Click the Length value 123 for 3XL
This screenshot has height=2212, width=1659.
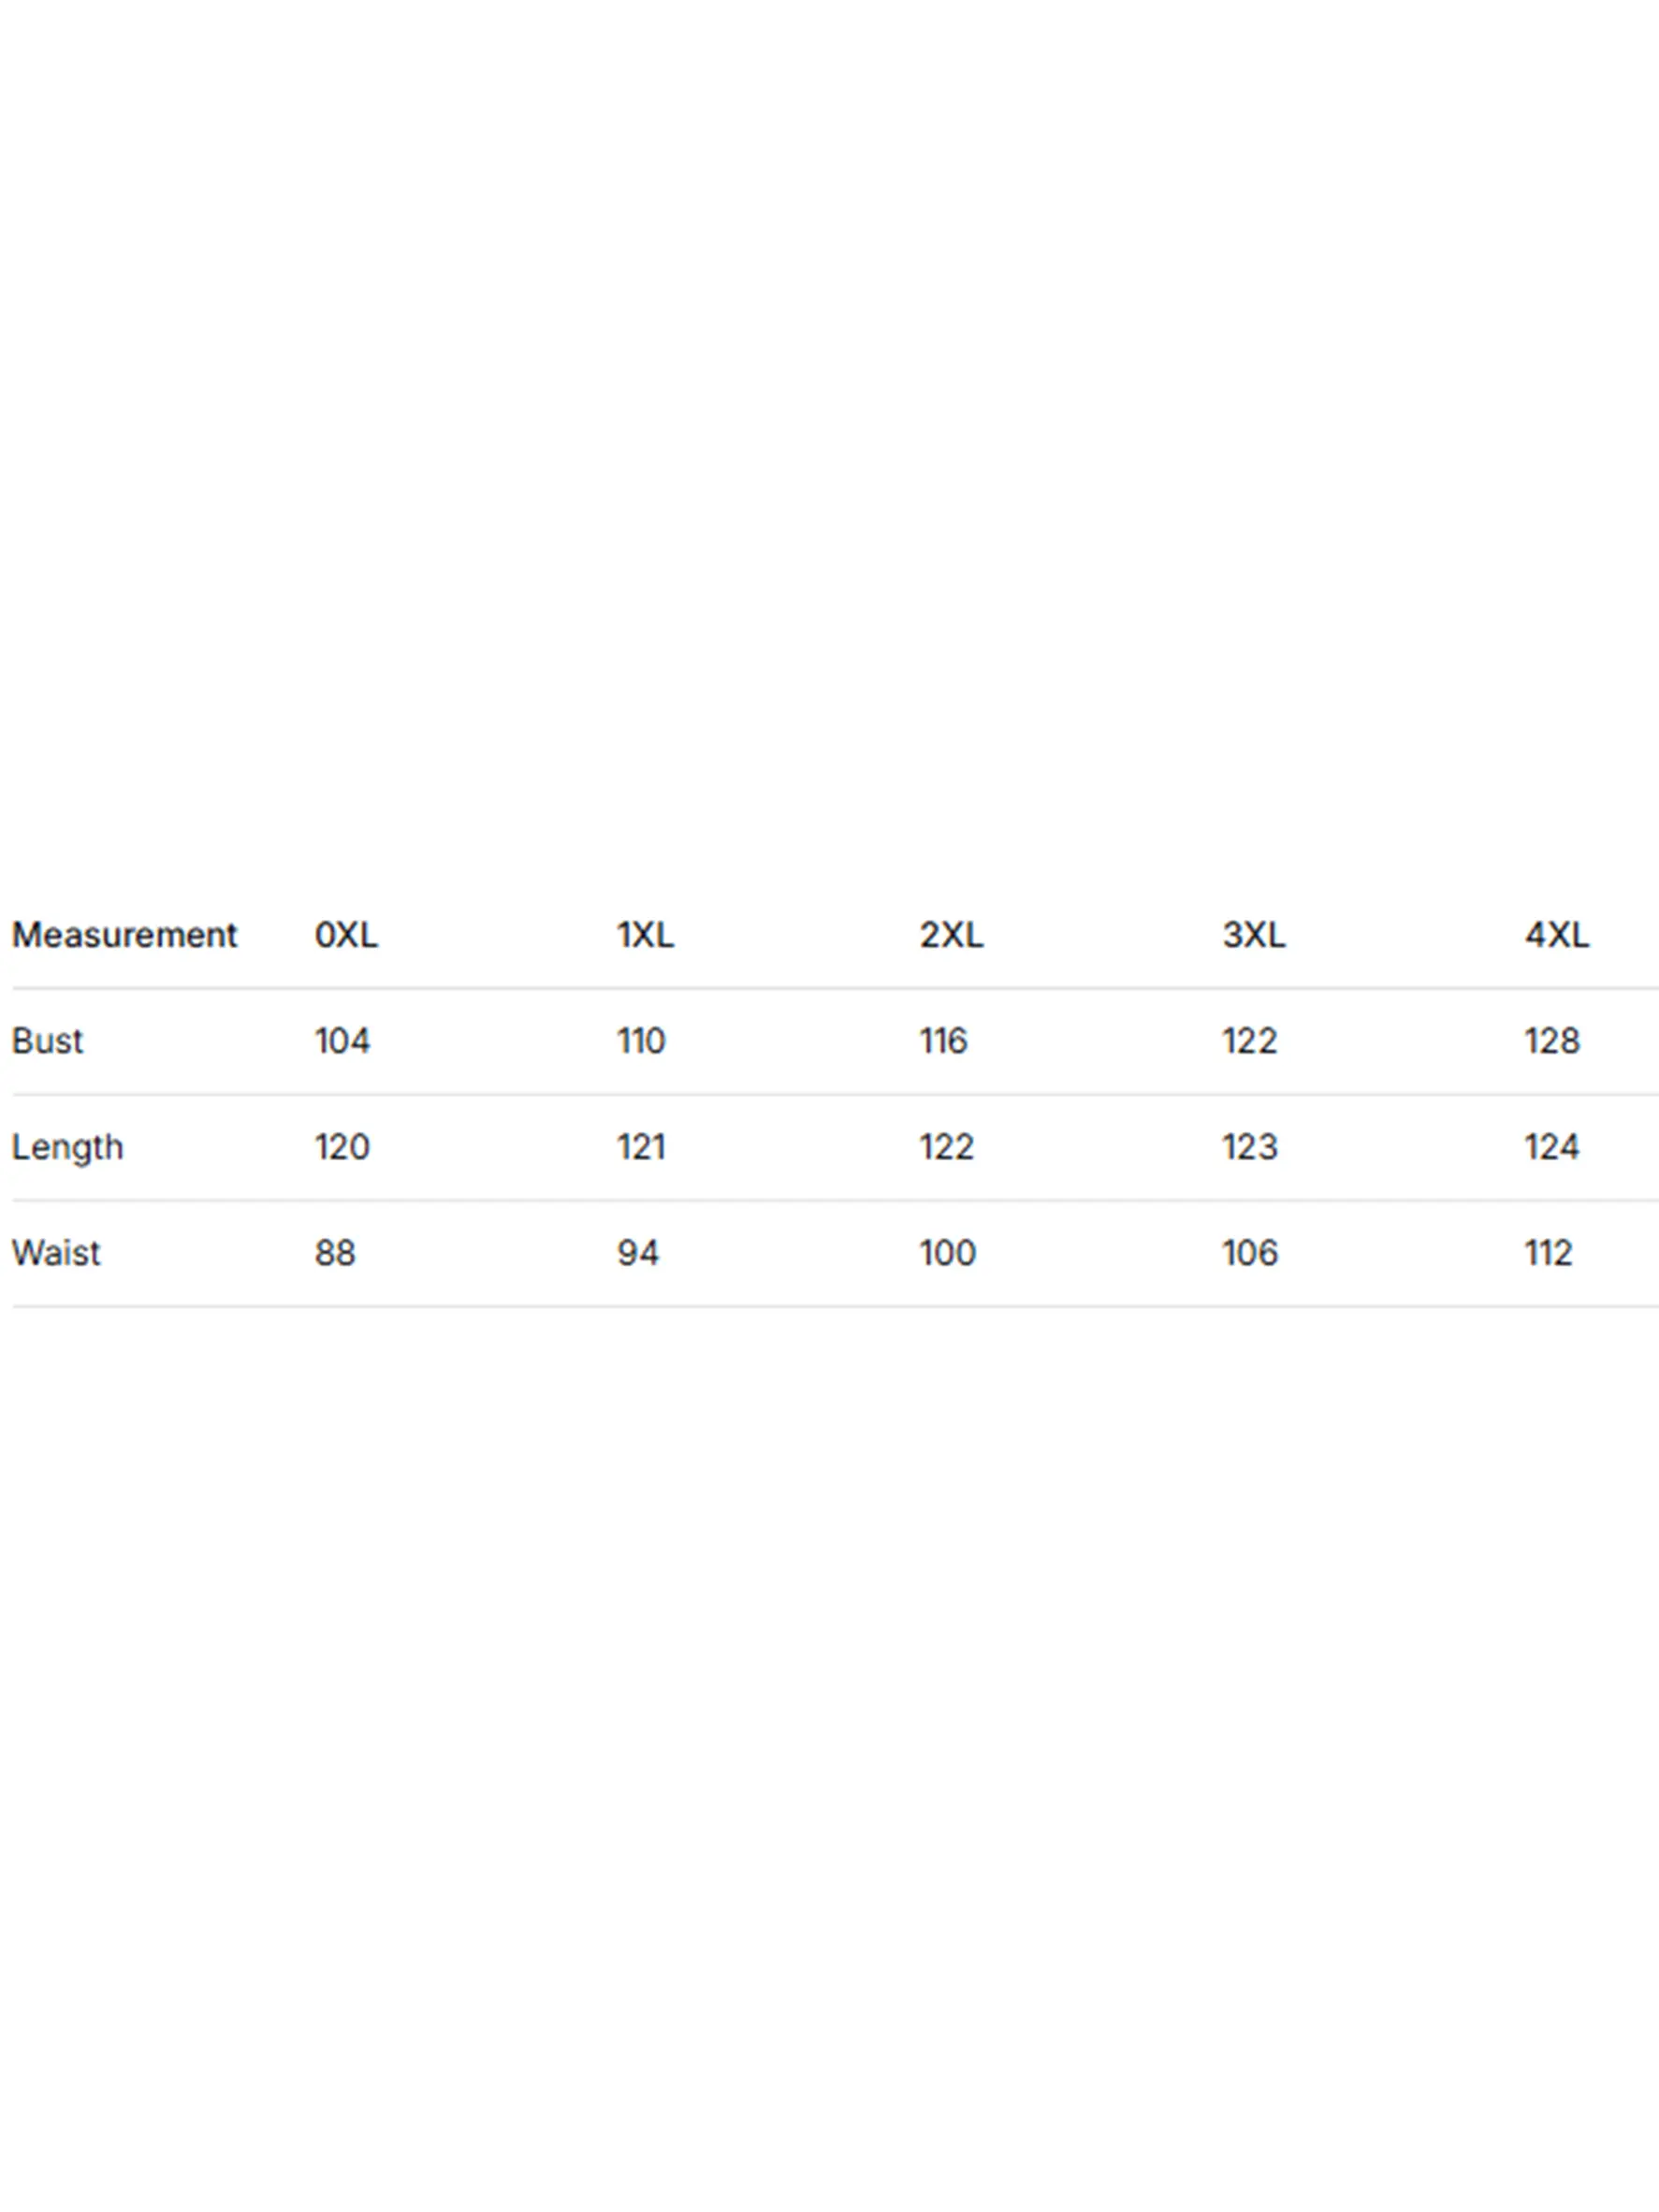click(1250, 1147)
